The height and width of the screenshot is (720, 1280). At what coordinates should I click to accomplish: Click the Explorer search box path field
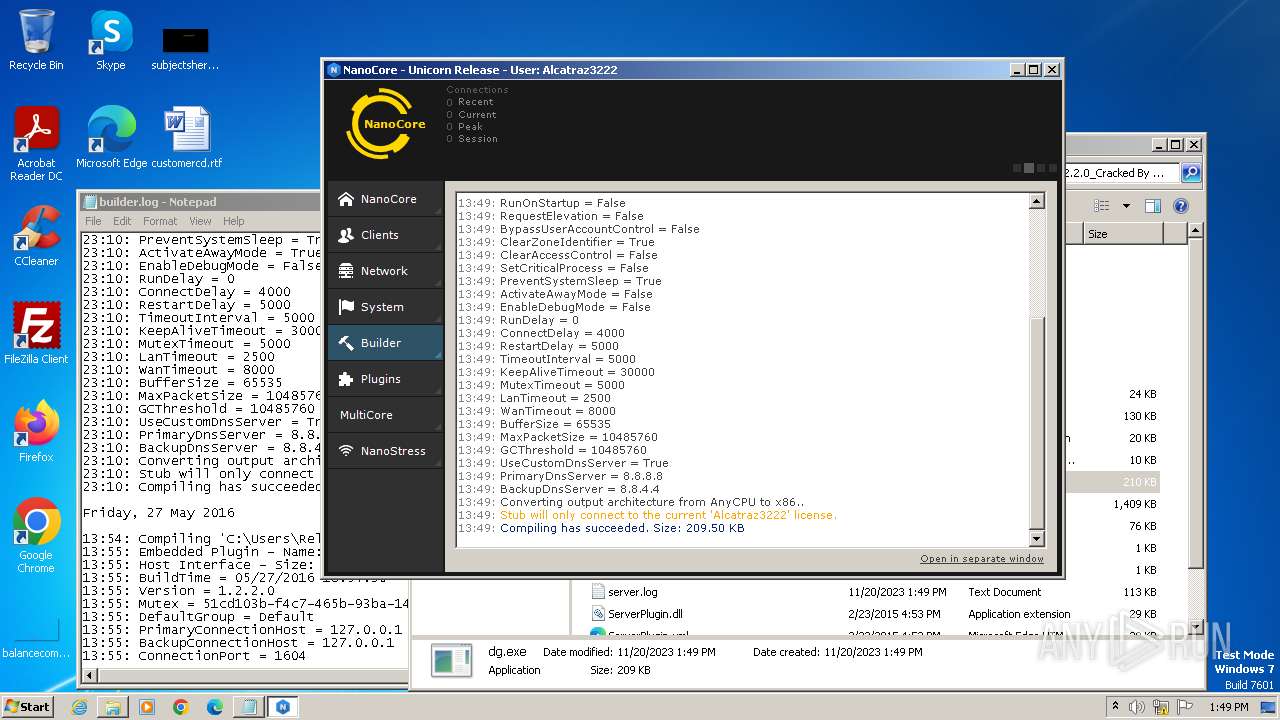coord(1122,173)
